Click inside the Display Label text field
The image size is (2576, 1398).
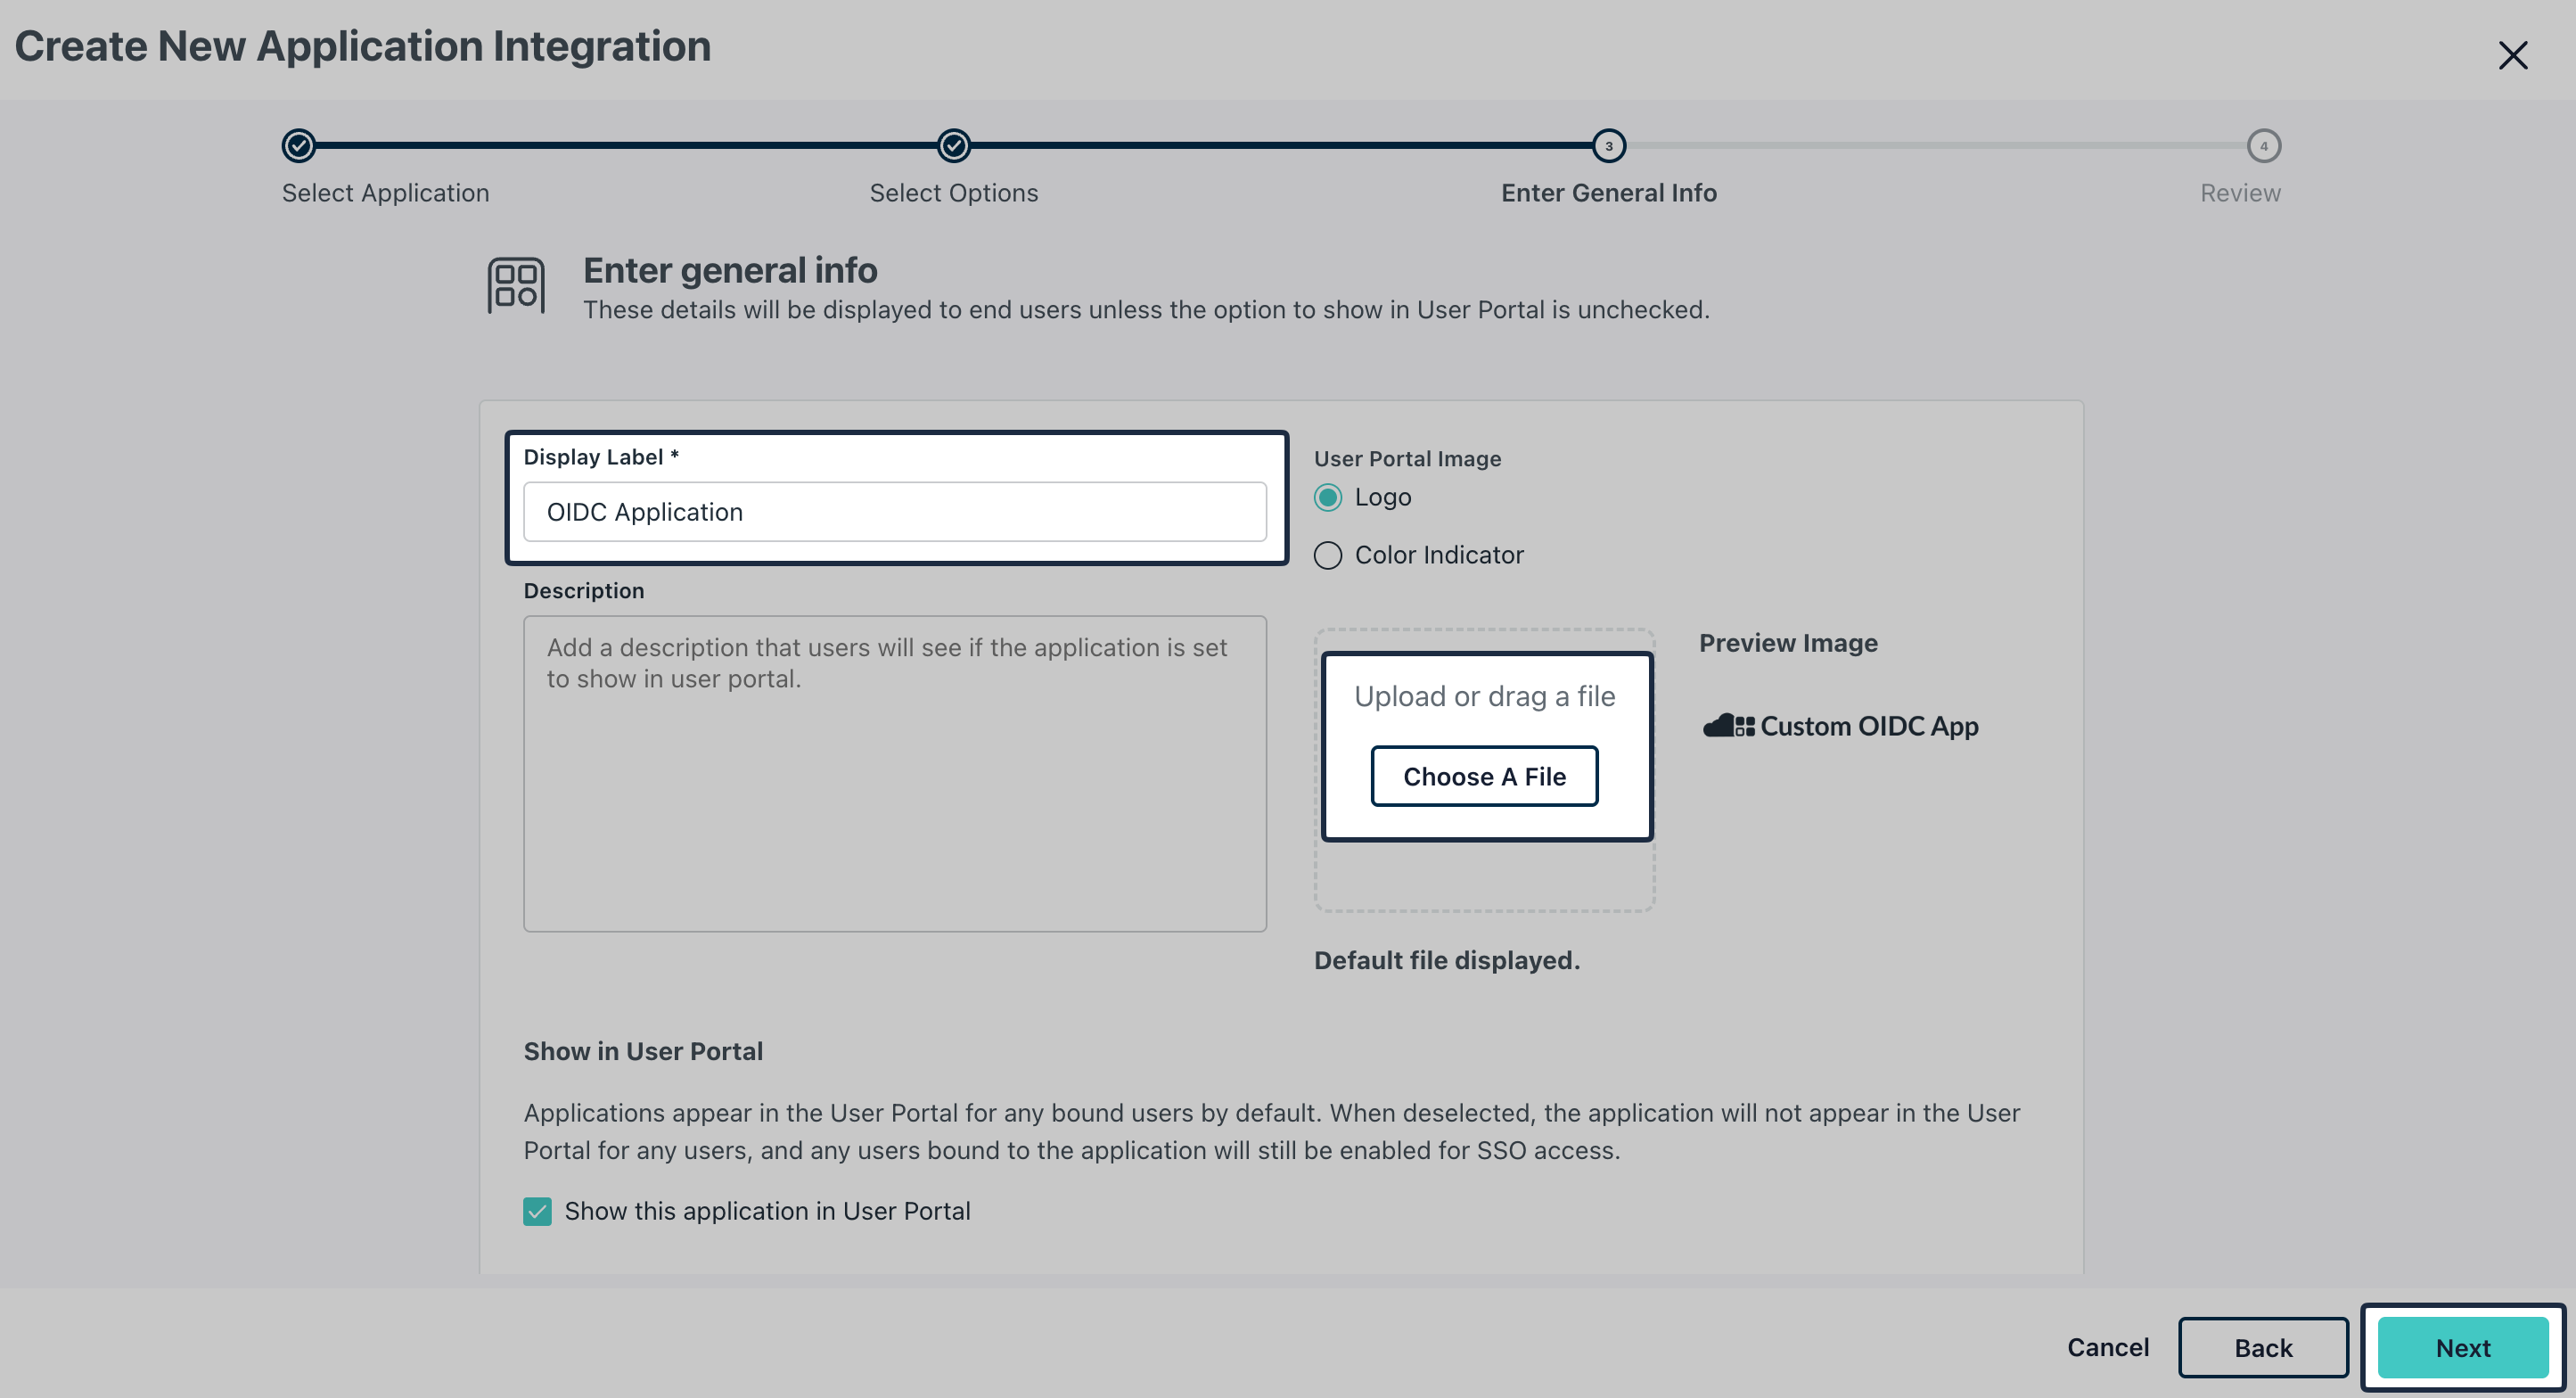tap(895, 511)
